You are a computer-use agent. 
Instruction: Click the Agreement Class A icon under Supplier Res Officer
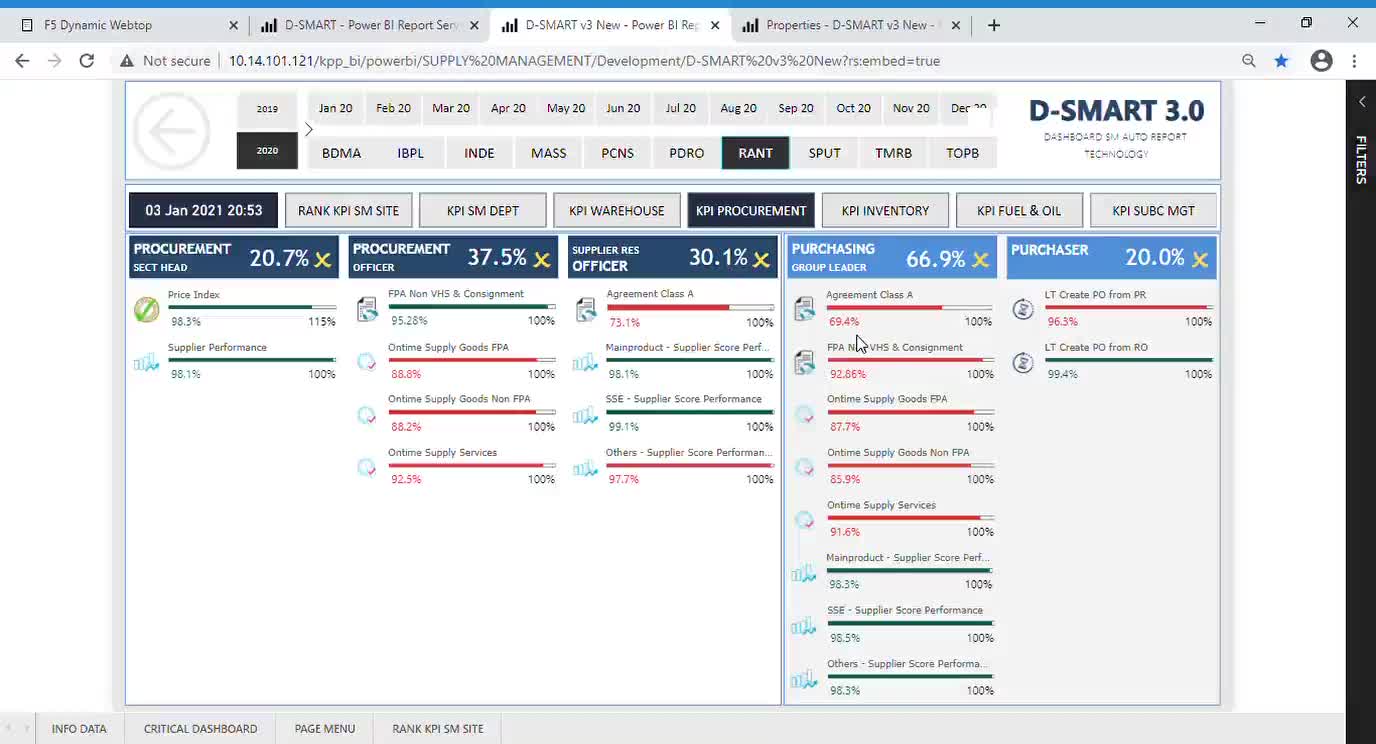tap(586, 309)
